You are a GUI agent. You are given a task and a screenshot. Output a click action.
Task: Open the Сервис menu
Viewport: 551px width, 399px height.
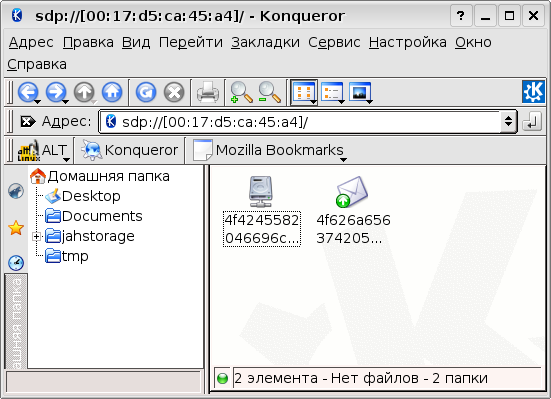point(334,42)
